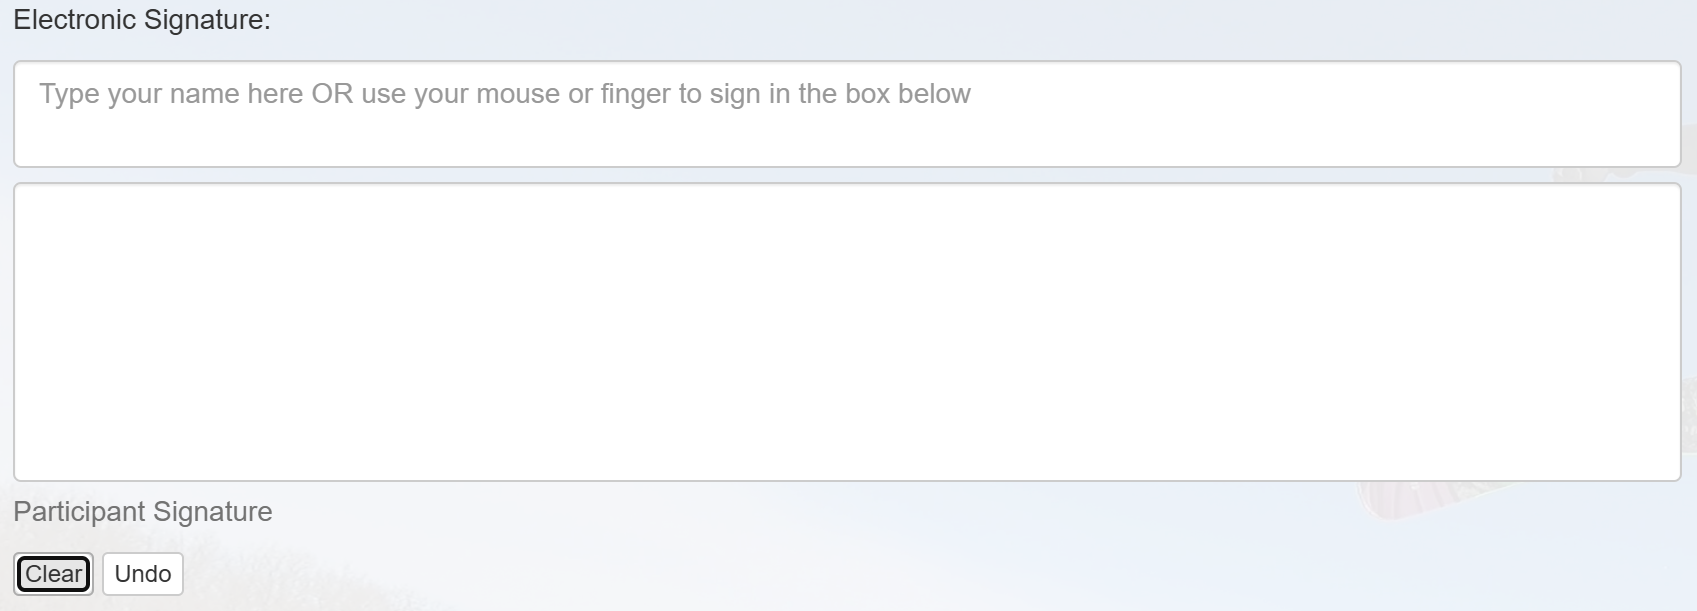Click the "Participant Signature" caption text

click(143, 512)
